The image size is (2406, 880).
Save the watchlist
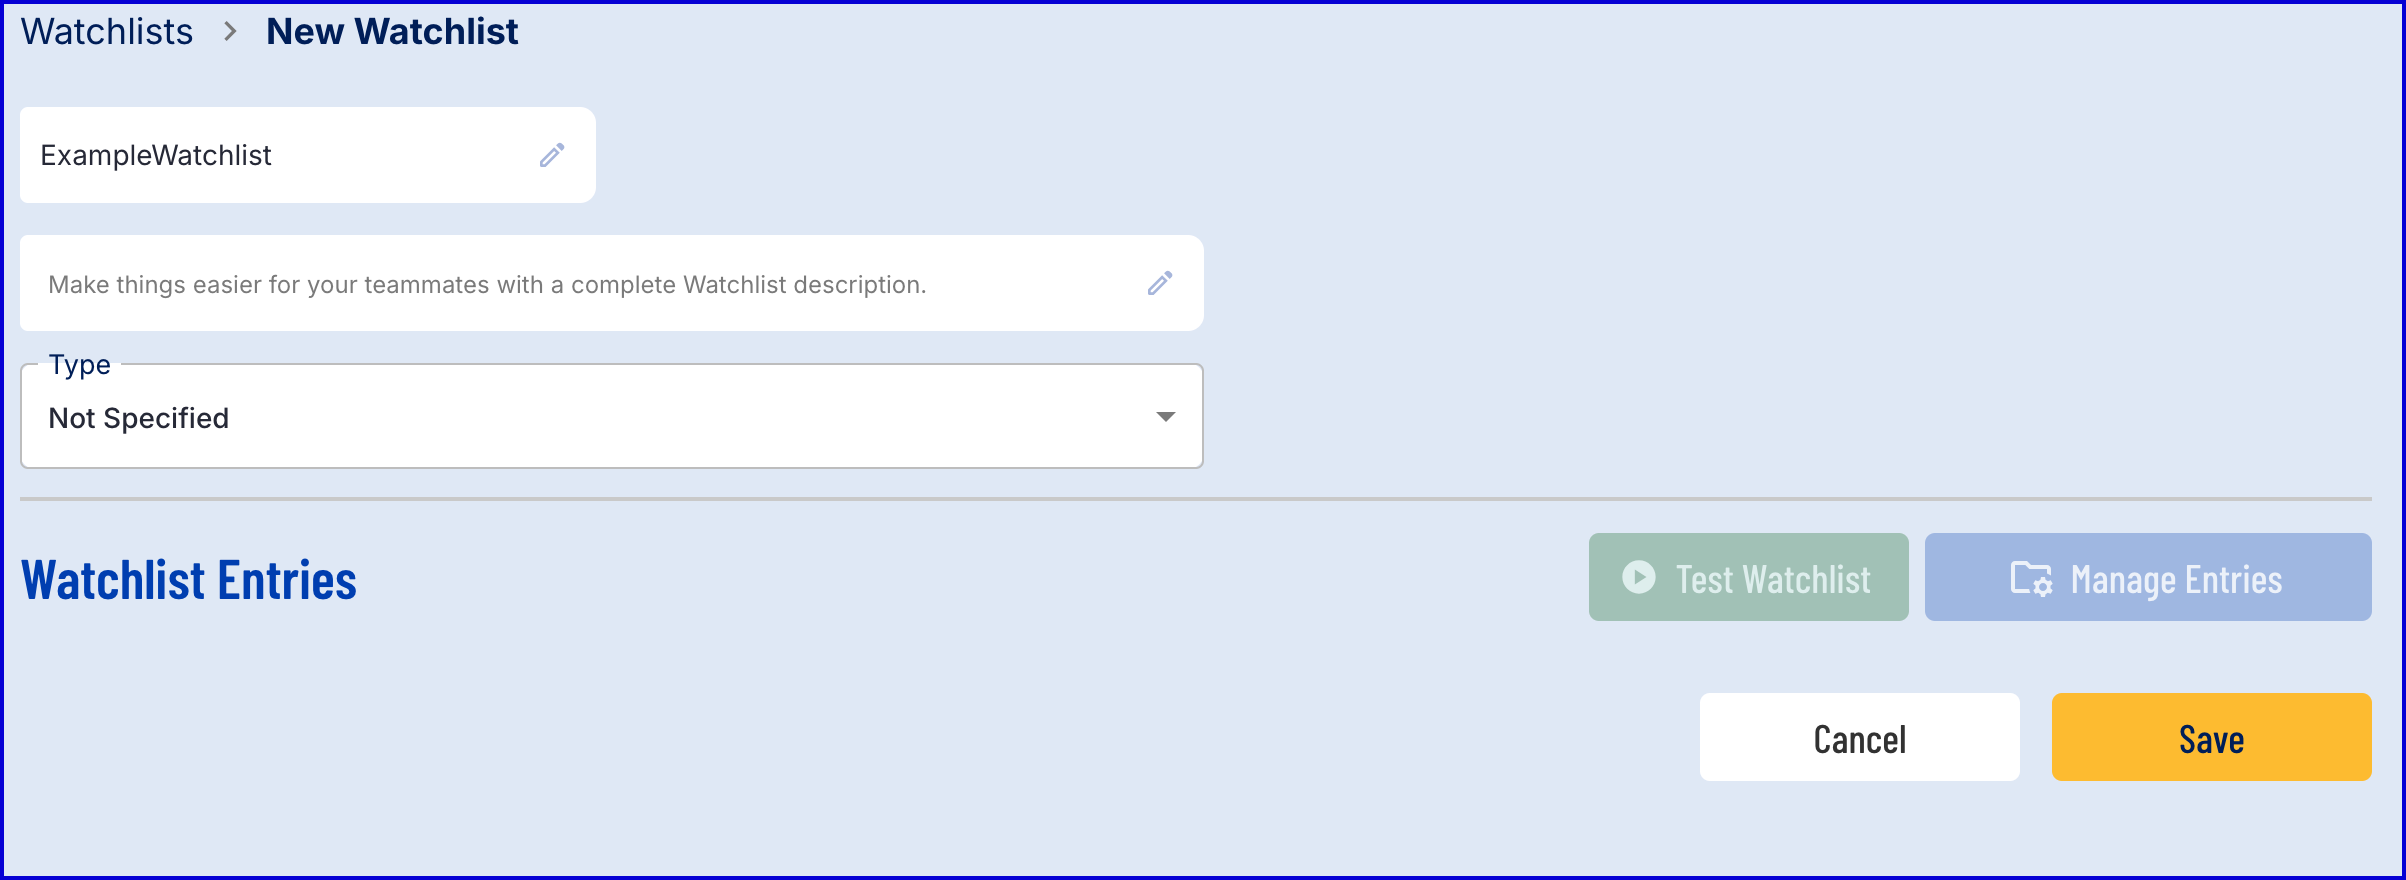(x=2211, y=737)
